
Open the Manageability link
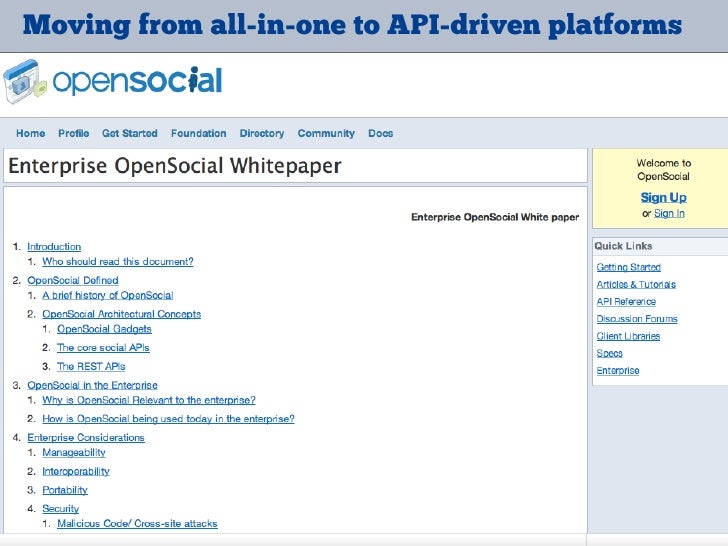click(x=74, y=452)
